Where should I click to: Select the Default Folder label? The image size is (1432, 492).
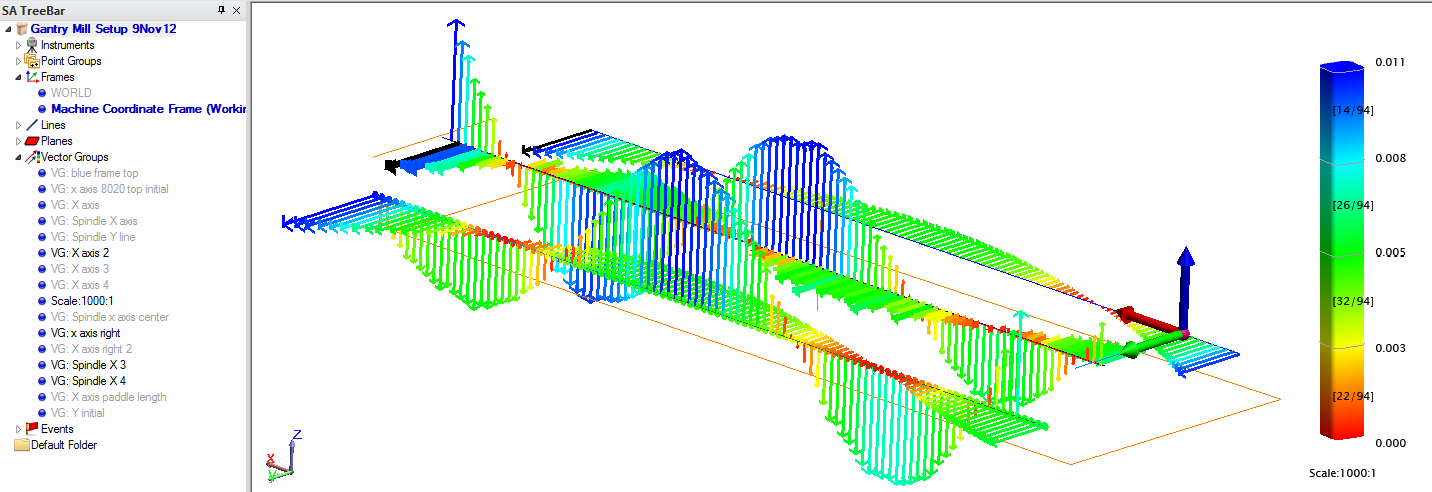point(64,445)
